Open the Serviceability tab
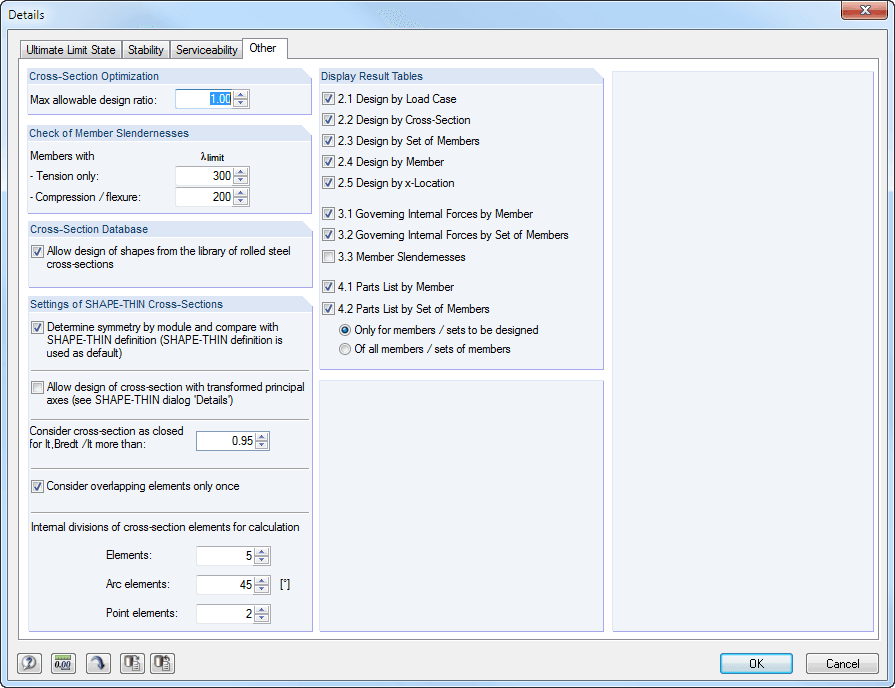This screenshot has height=688, width=895. point(207,50)
